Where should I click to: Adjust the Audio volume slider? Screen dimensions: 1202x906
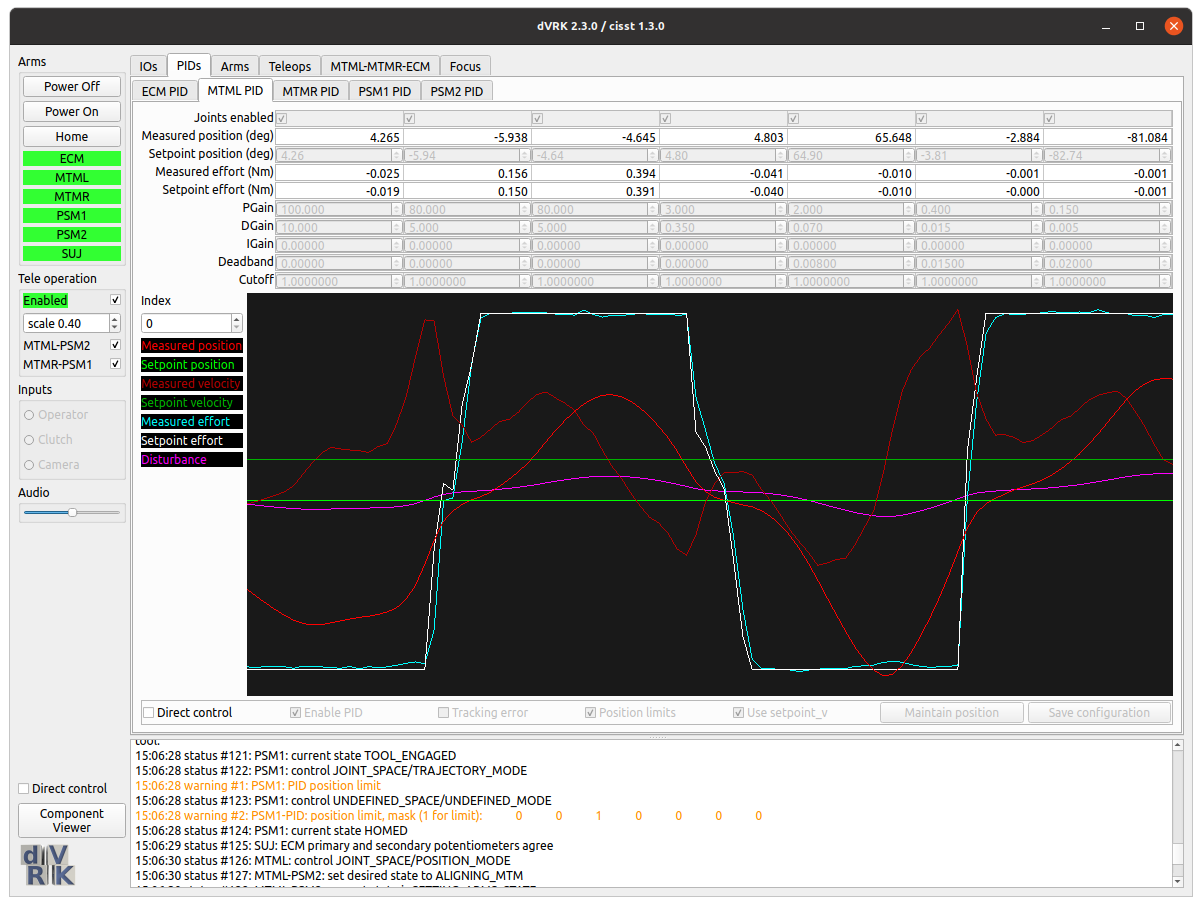pos(72,512)
